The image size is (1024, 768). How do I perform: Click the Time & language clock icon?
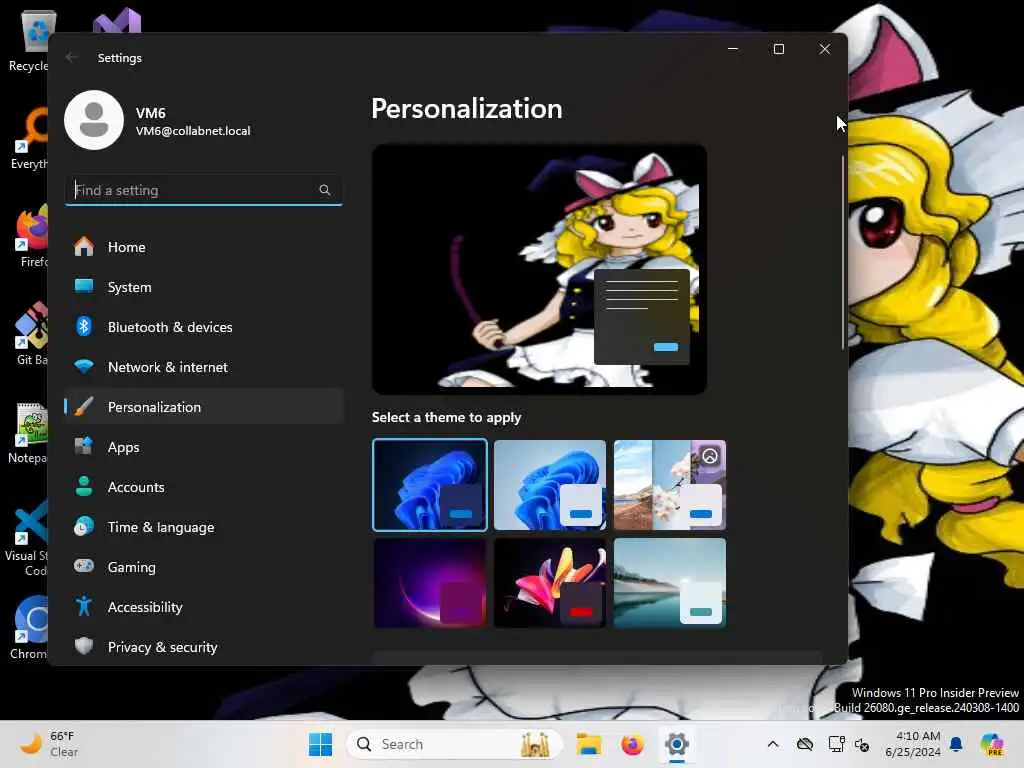pos(84,526)
